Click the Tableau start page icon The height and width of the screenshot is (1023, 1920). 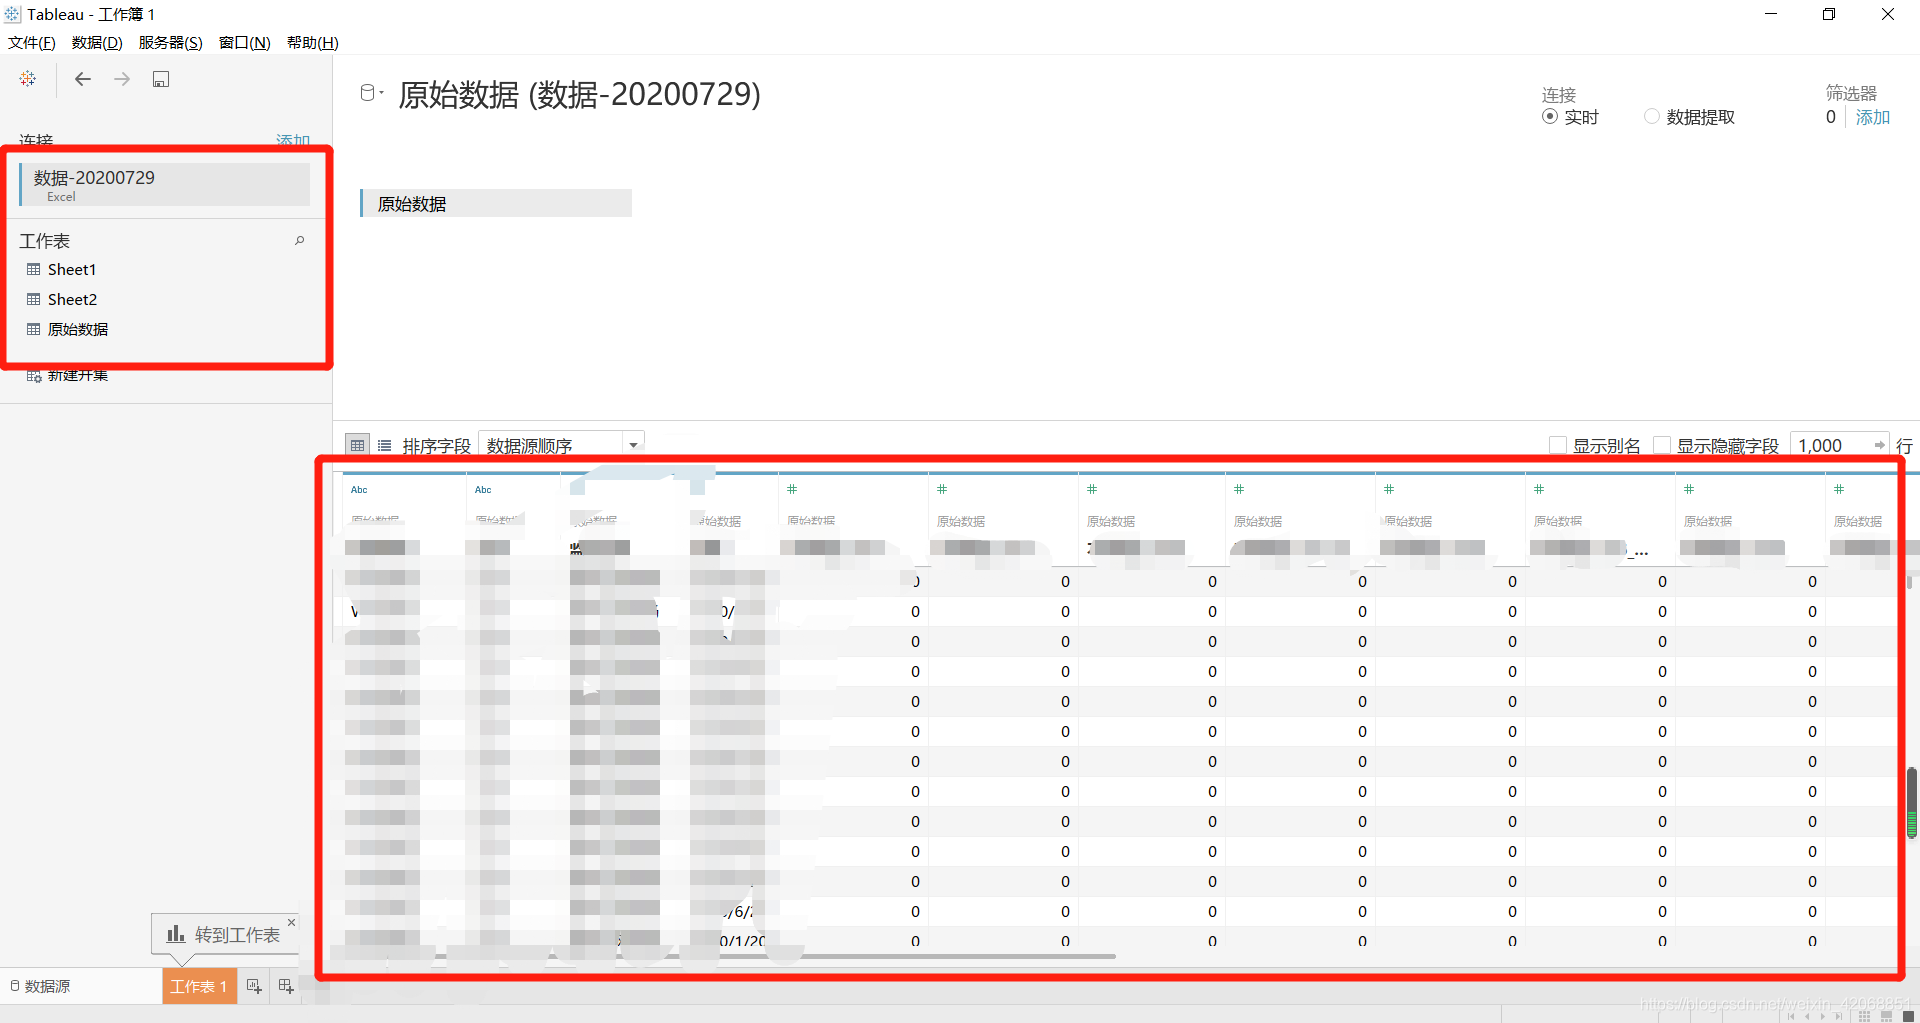[x=28, y=79]
